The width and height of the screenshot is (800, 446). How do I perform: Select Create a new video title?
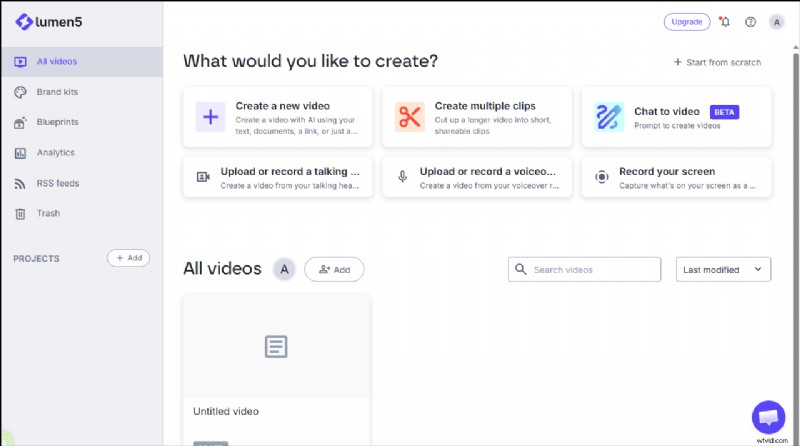coord(283,106)
